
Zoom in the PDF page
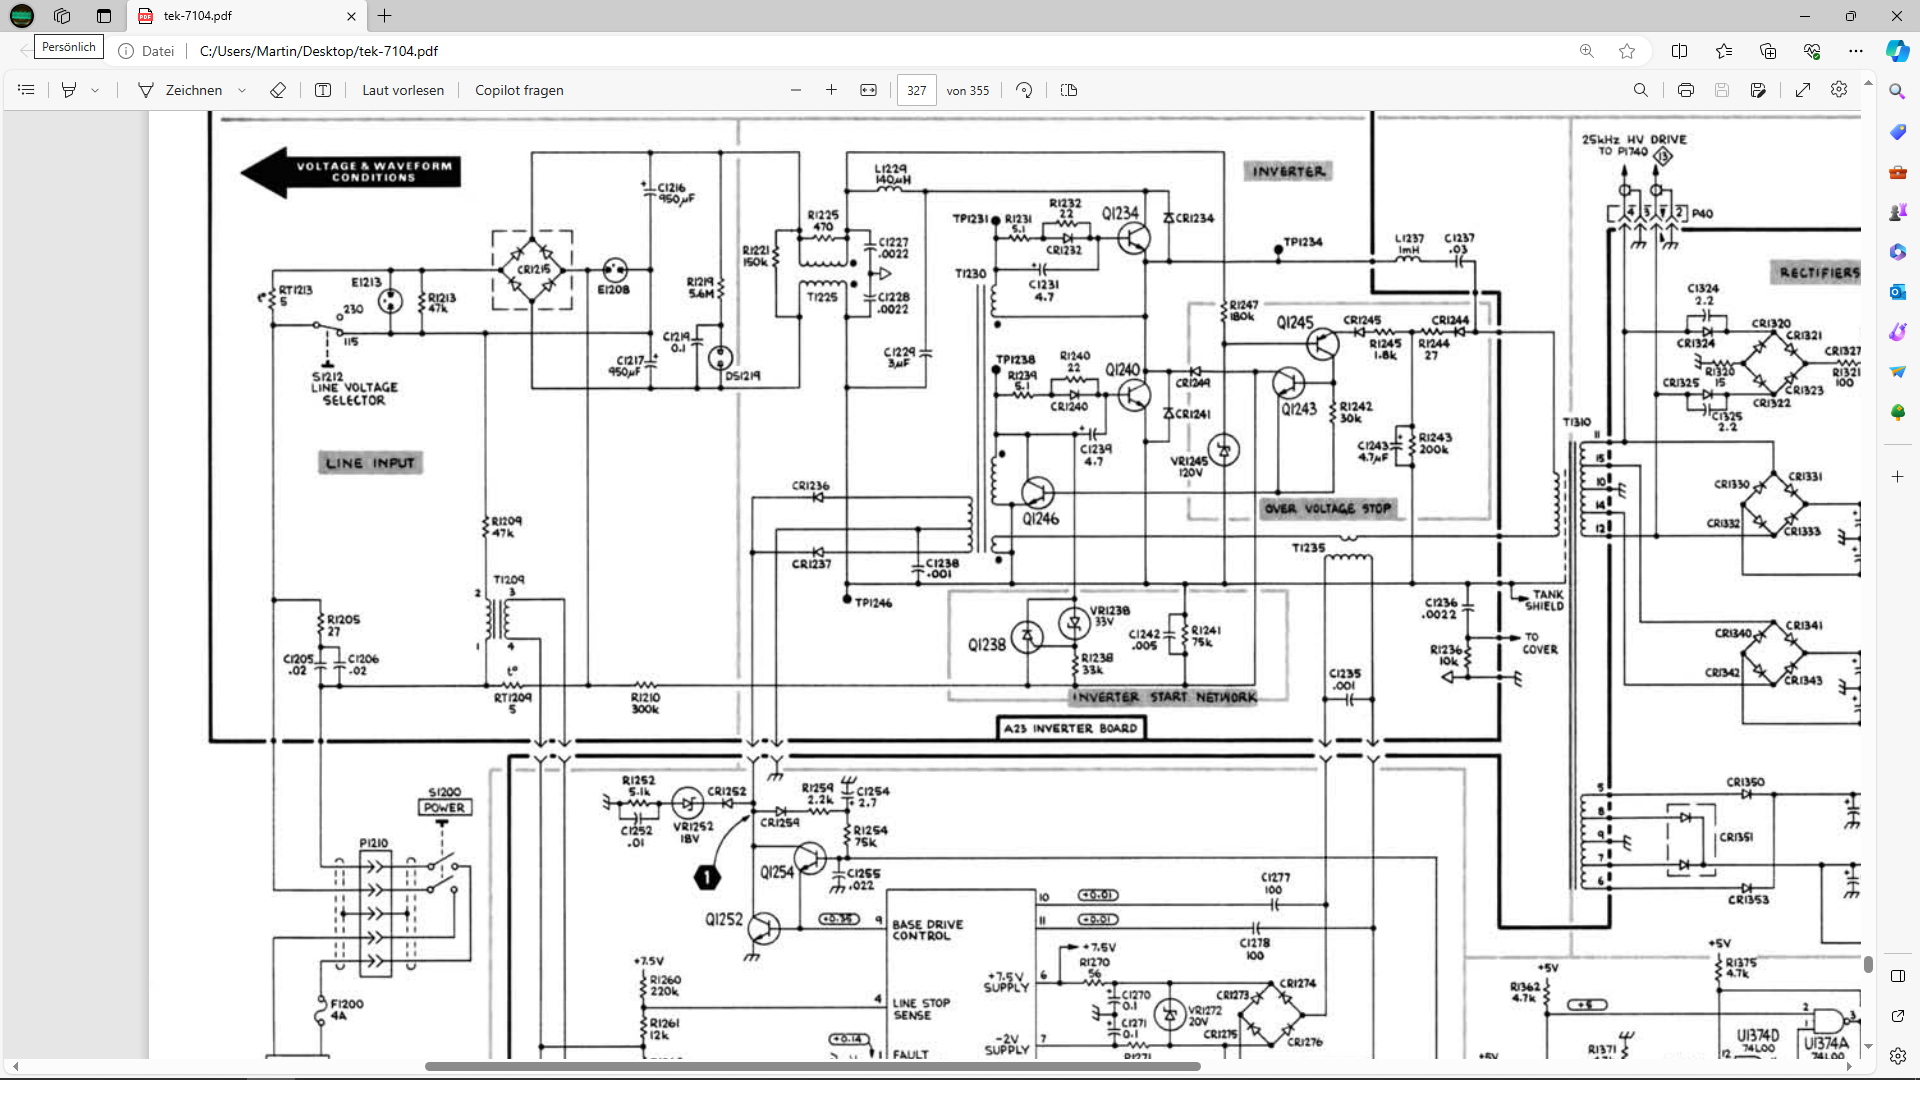[831, 90]
